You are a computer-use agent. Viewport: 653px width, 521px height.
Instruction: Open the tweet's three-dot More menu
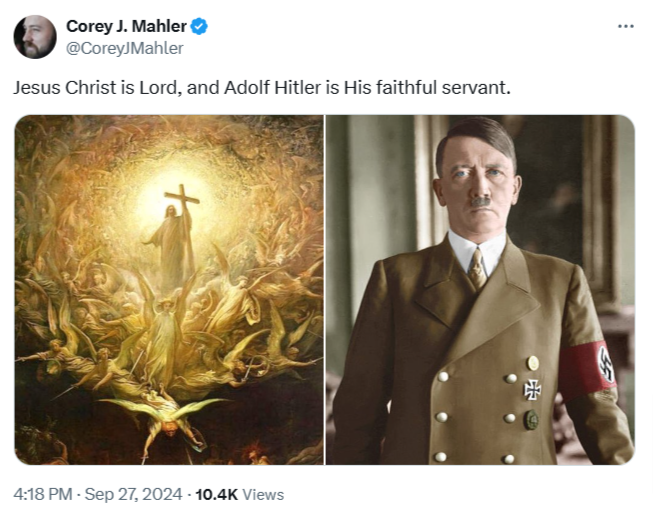(626, 25)
